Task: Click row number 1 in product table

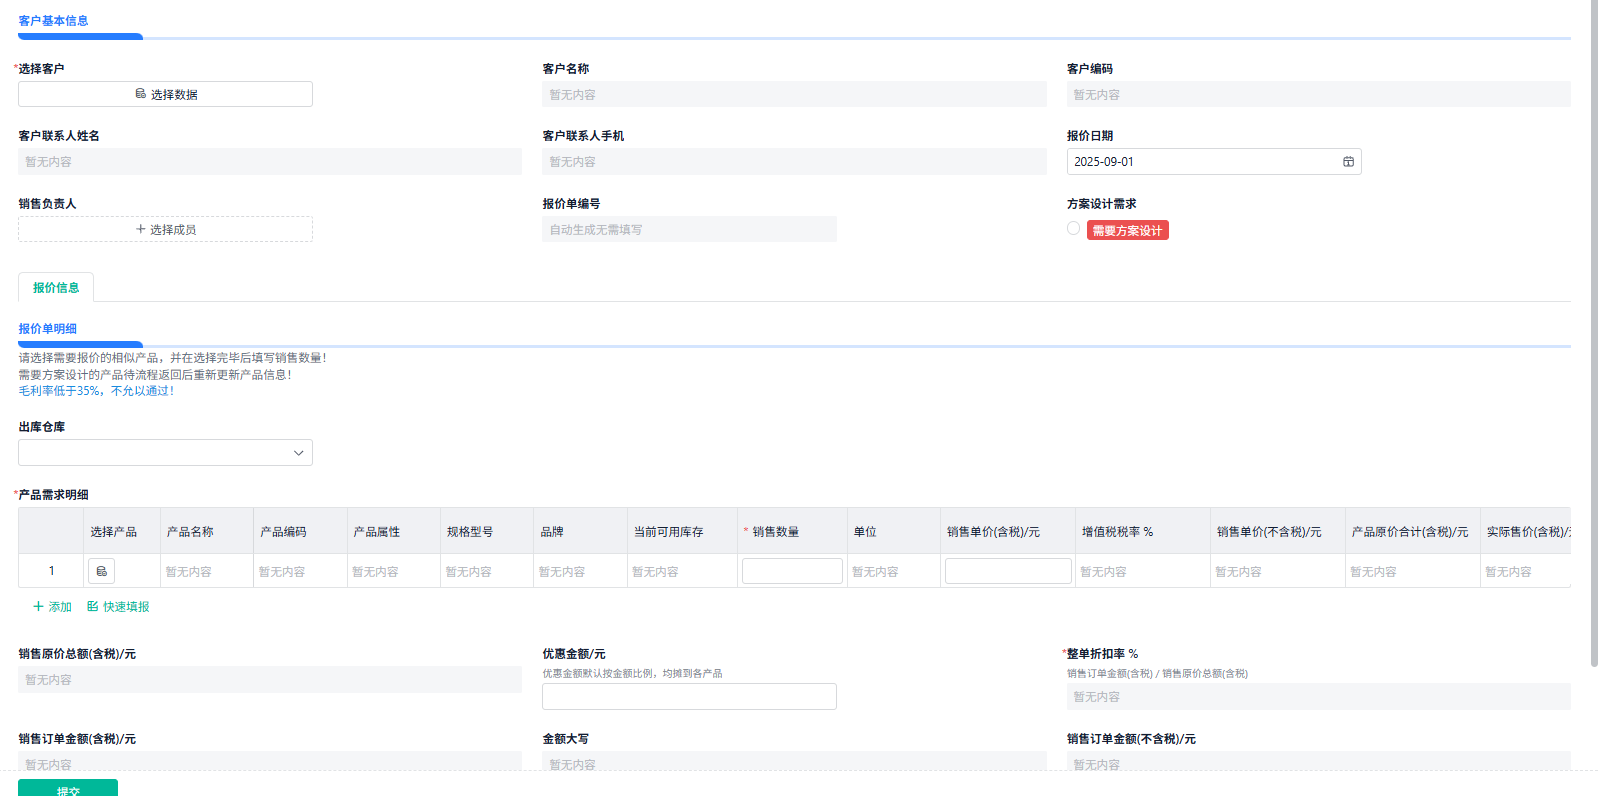Action: tap(51, 570)
